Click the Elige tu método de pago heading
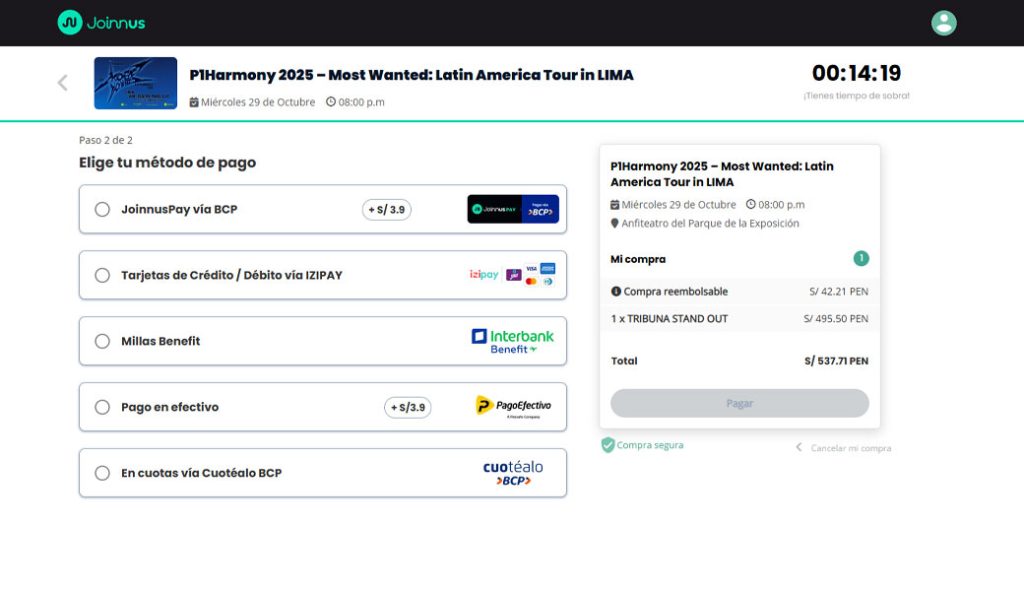Screen dimensions: 1024x591 click(167, 163)
